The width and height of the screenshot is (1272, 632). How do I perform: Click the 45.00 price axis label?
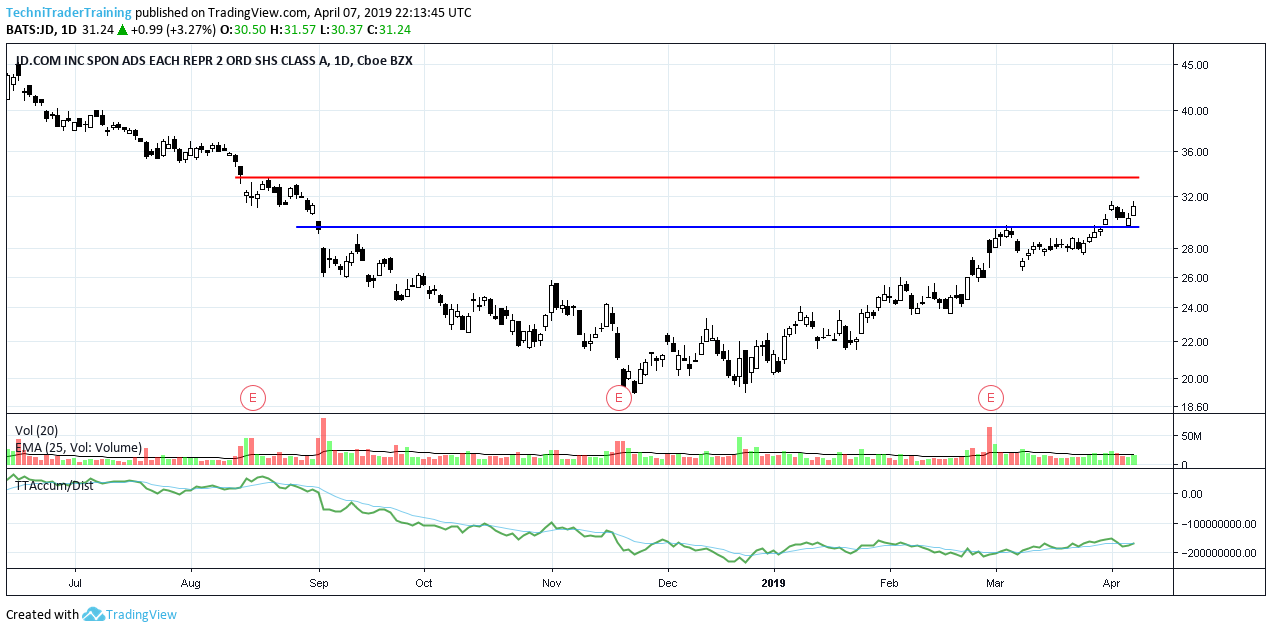1195,65
